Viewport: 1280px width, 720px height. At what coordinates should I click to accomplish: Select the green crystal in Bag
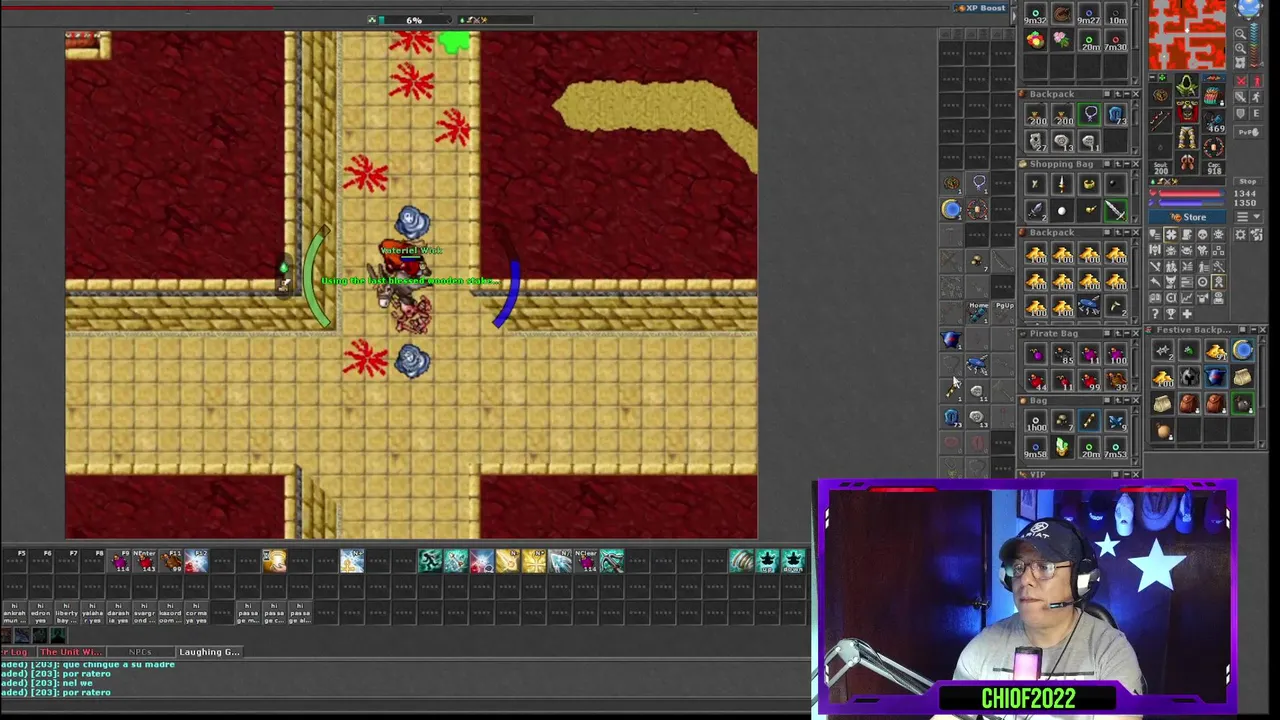pyautogui.click(x=1062, y=447)
